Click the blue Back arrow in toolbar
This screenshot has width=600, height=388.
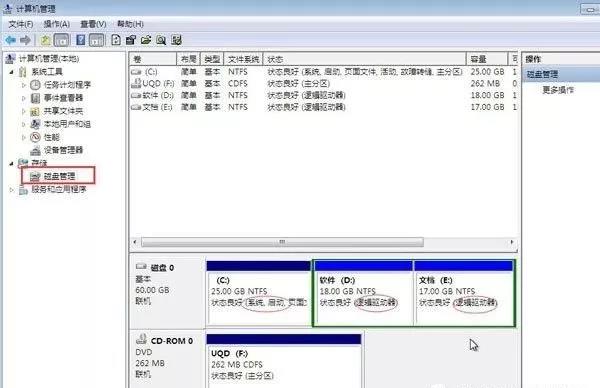[11, 40]
